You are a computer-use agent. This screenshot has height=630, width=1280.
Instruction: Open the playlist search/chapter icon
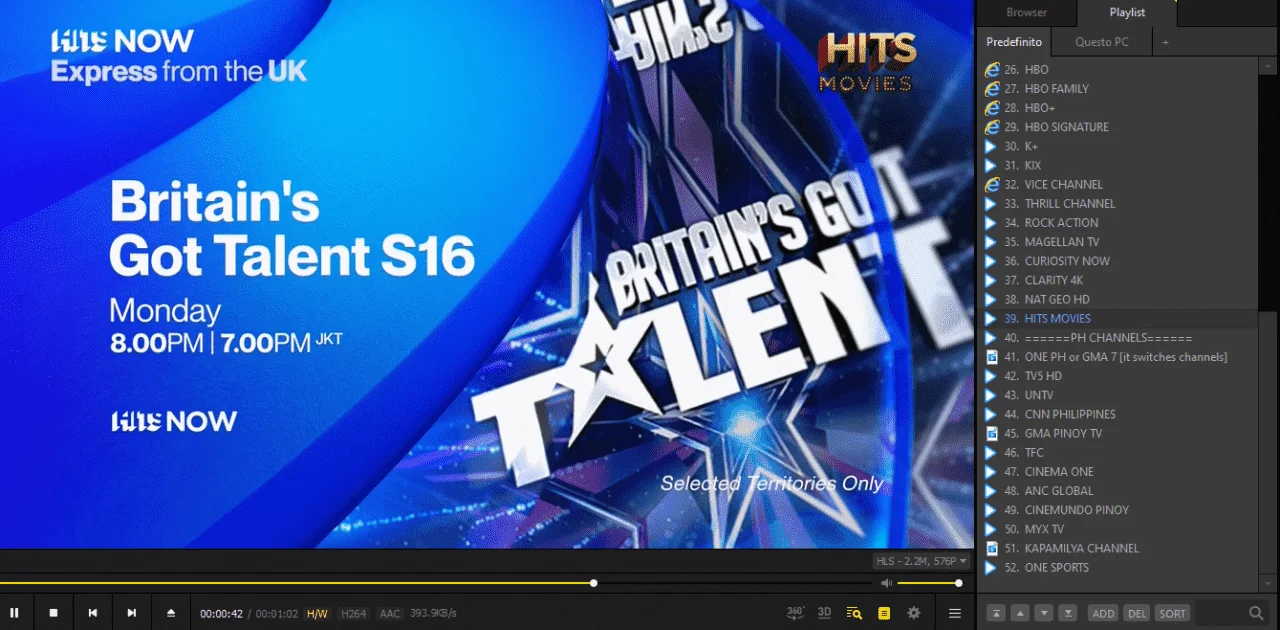(x=854, y=613)
